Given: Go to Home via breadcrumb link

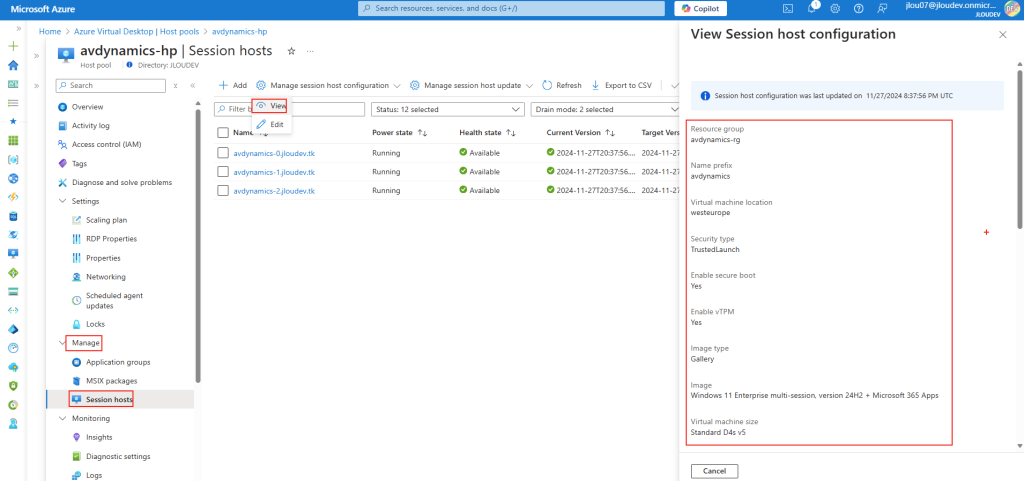Looking at the screenshot, I should 49,31.
